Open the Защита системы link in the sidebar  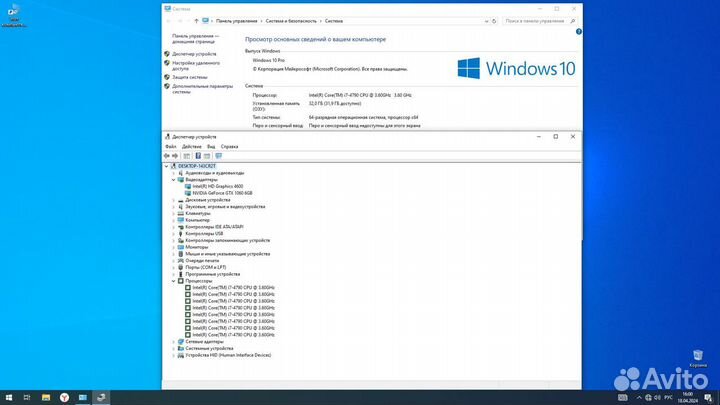(189, 76)
